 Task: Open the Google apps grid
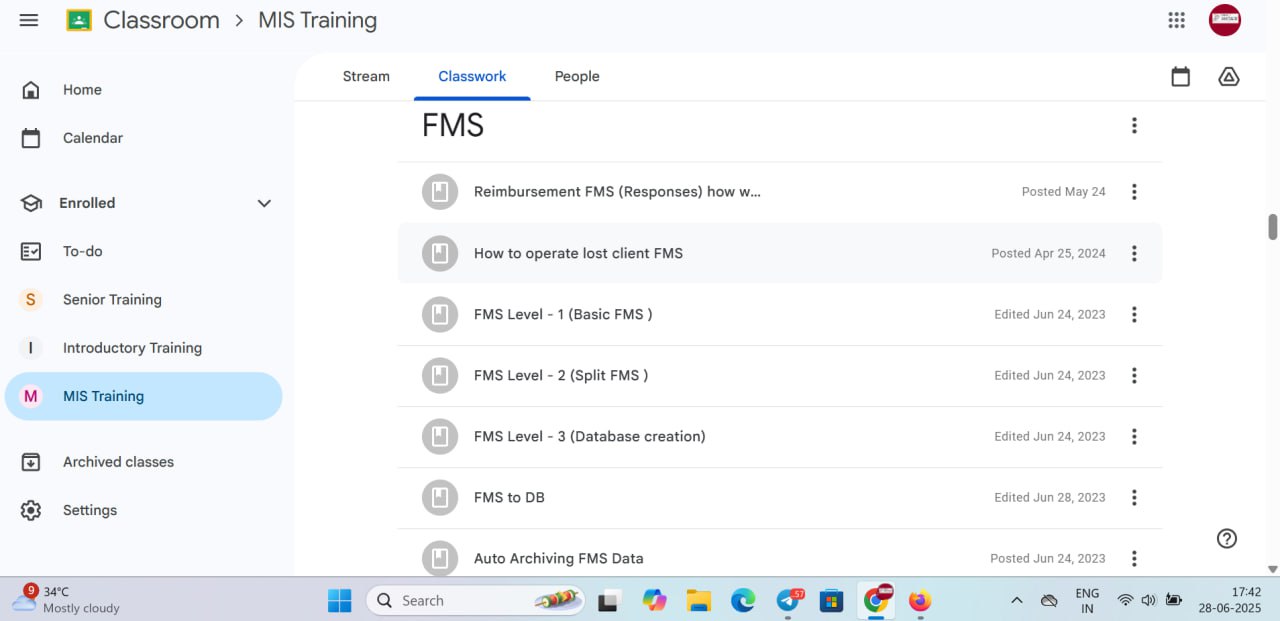tap(1177, 20)
